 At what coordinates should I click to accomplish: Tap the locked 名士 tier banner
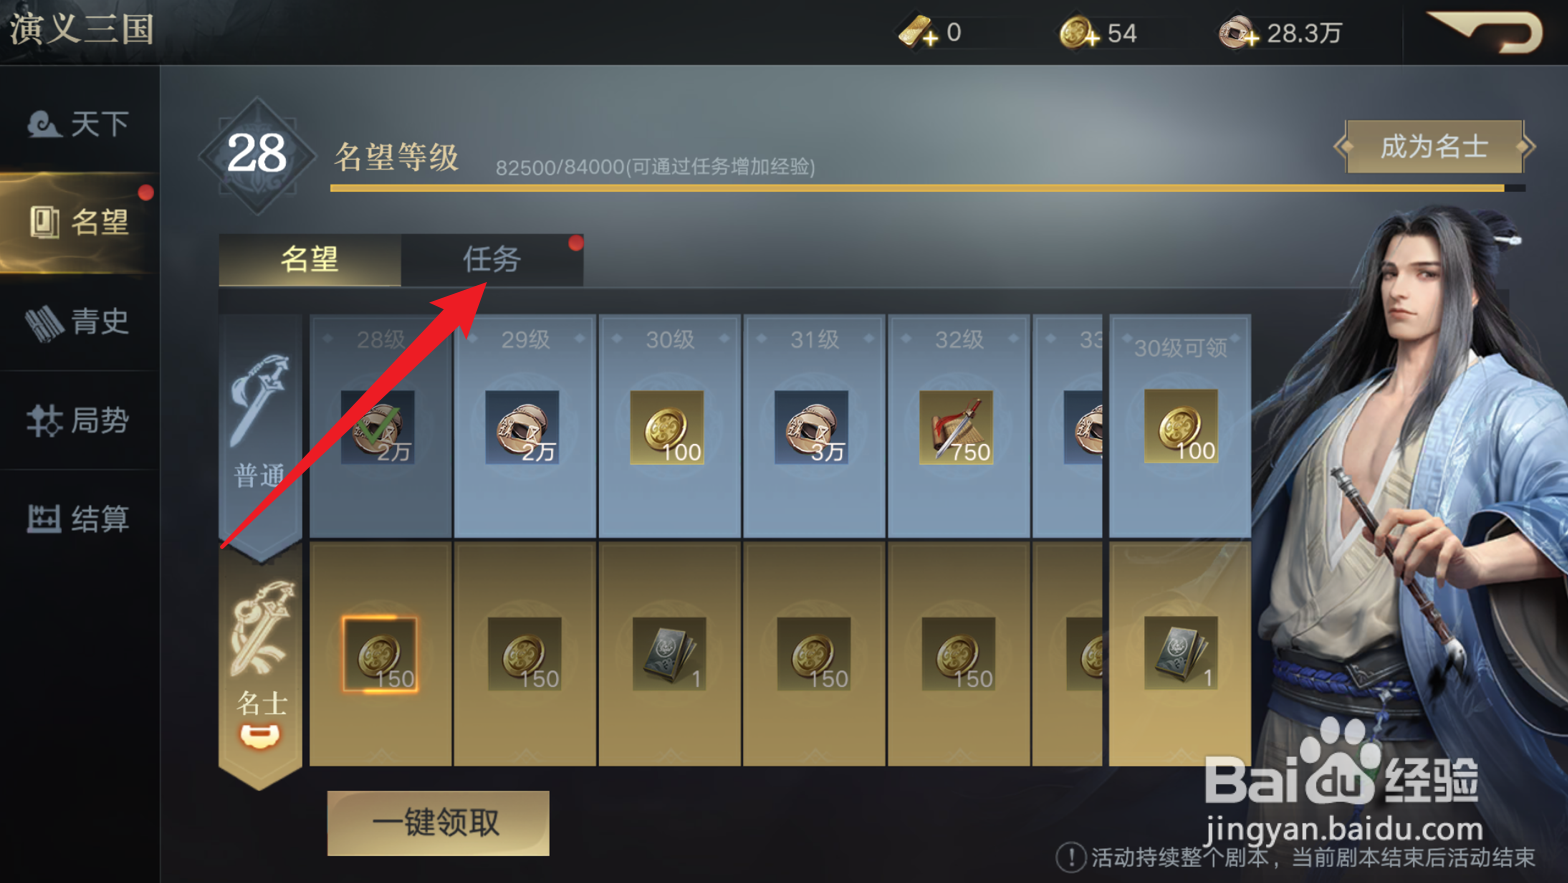[260, 667]
